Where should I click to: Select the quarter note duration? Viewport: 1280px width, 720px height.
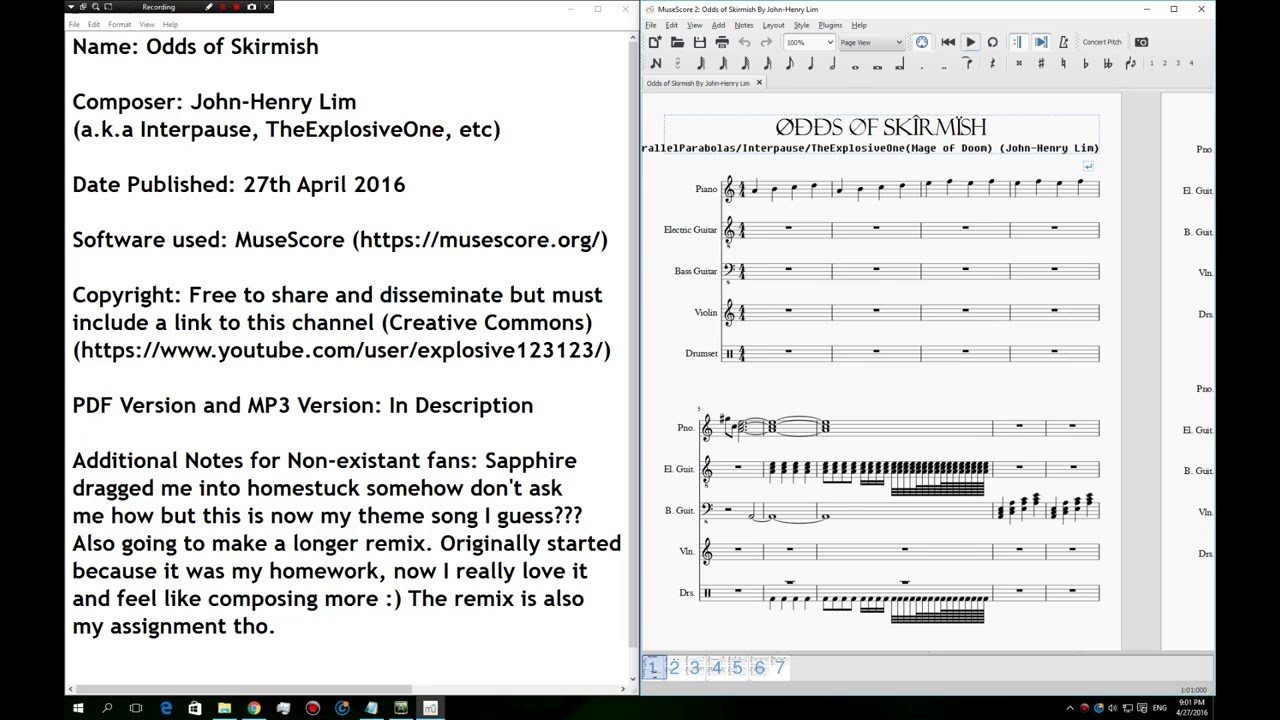811,63
